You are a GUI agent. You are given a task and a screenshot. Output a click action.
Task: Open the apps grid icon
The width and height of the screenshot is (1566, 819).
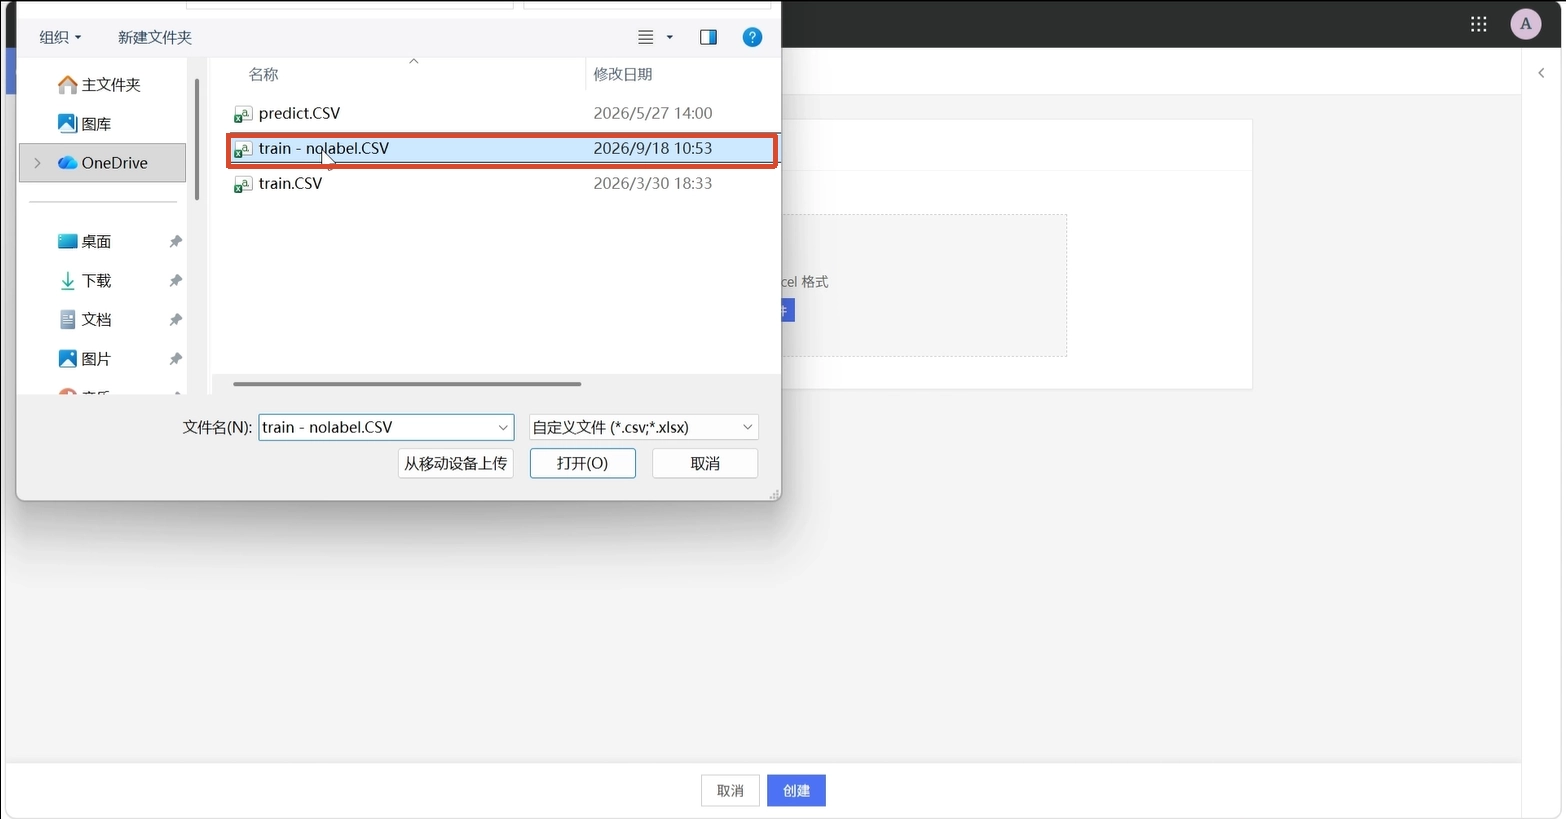1478,24
